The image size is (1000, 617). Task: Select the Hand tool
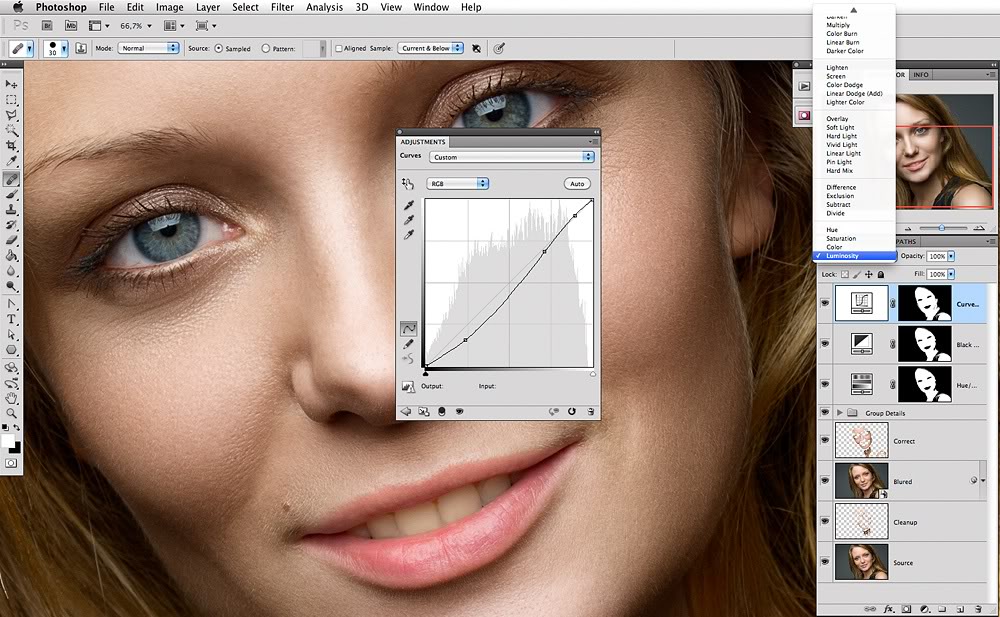coord(11,399)
